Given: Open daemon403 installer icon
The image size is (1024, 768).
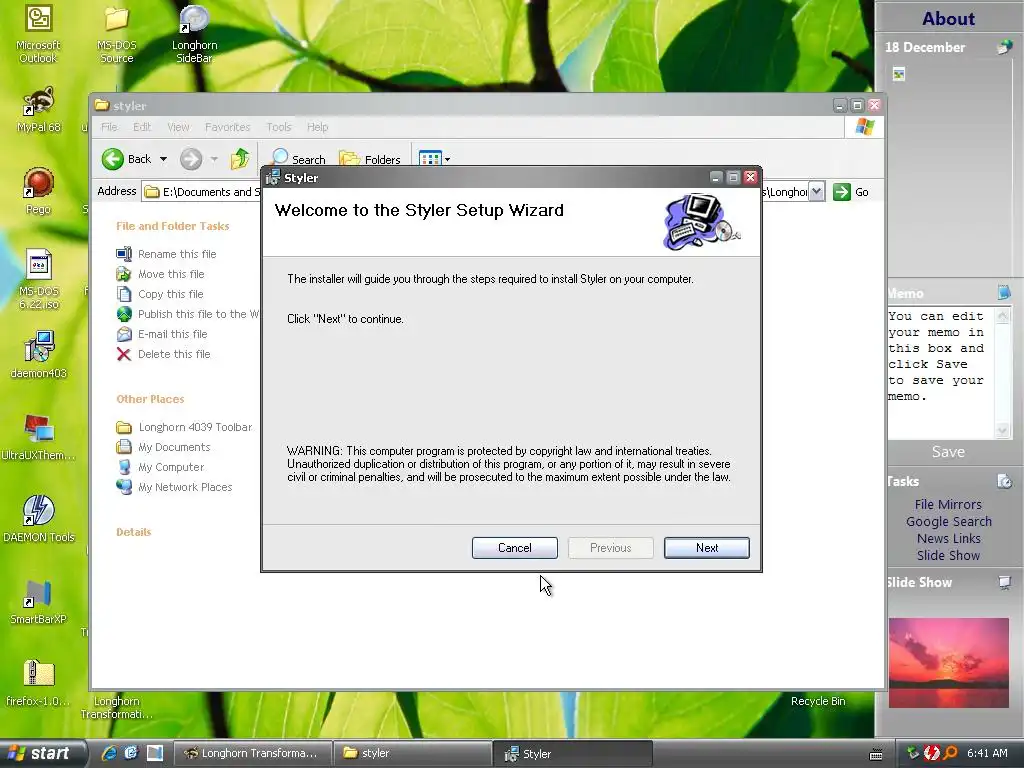Looking at the screenshot, I should [x=39, y=355].
